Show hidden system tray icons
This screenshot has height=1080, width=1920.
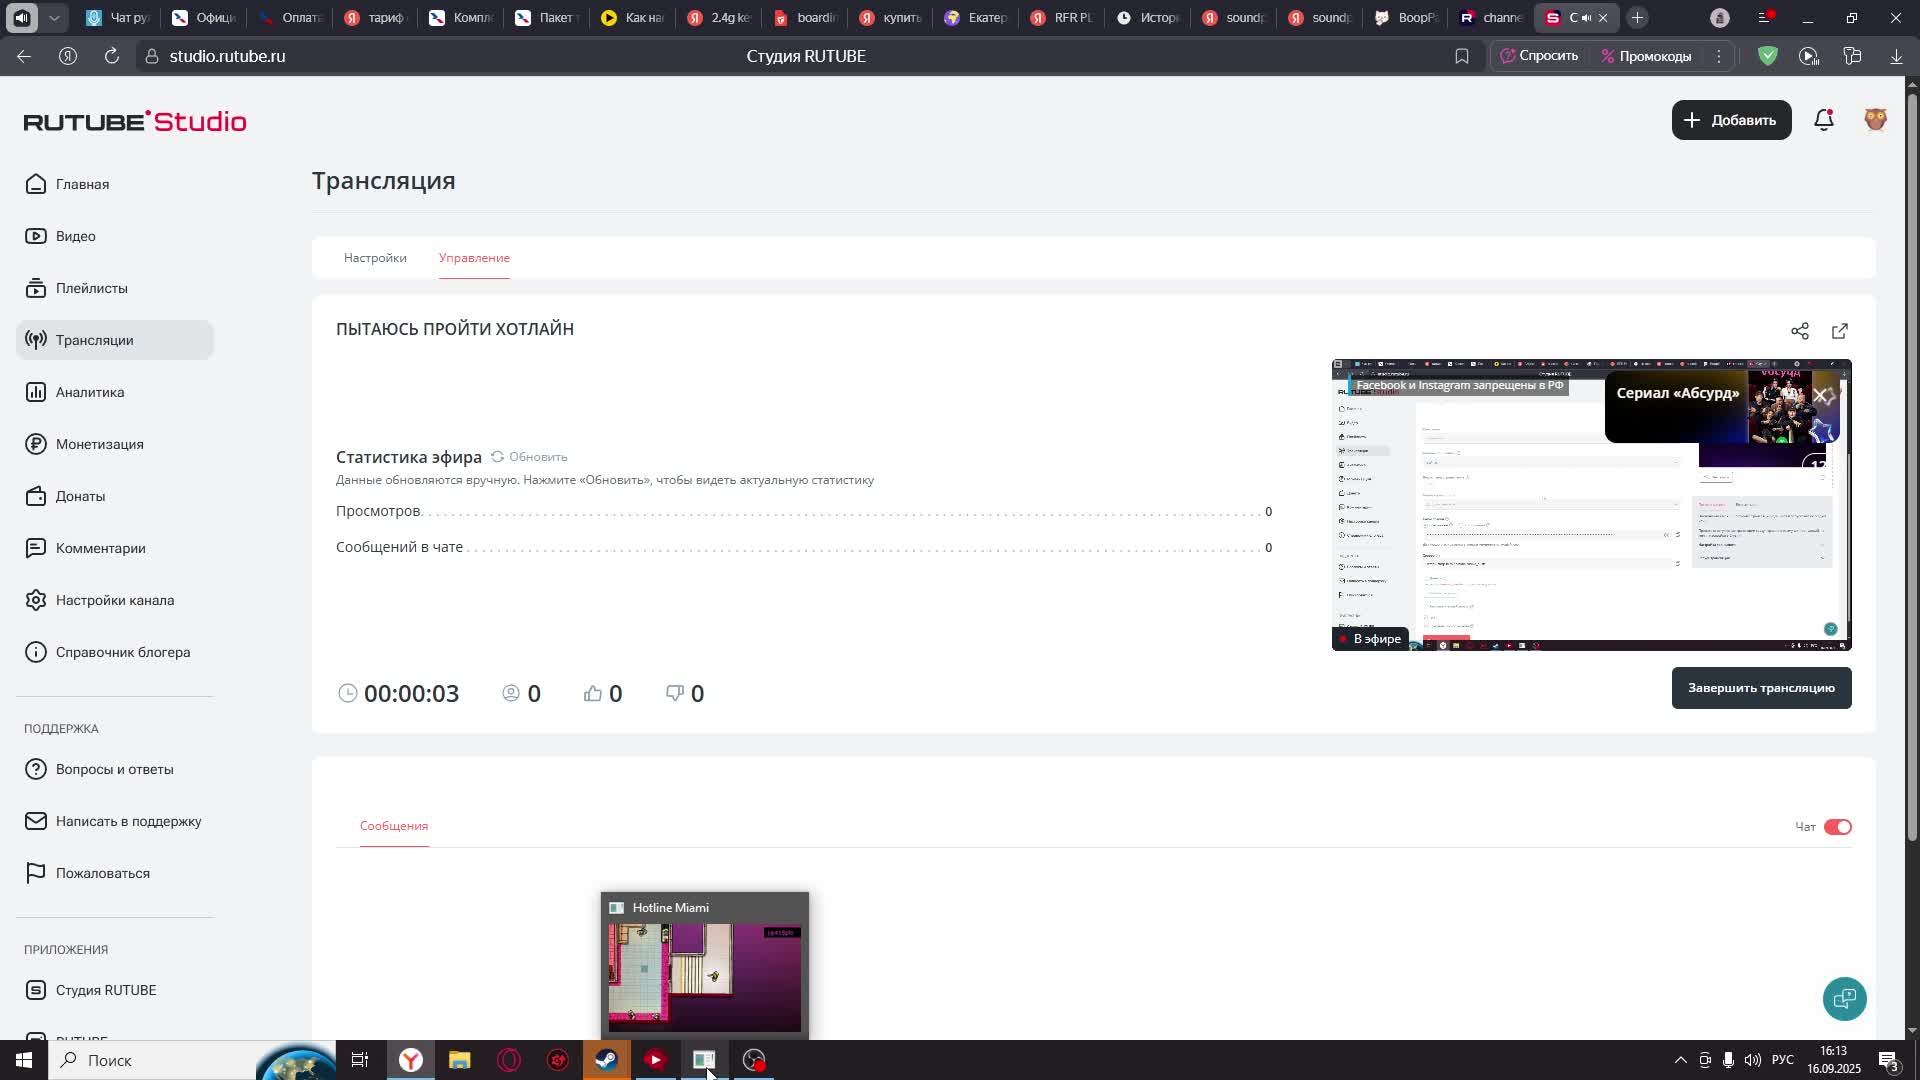click(1680, 1060)
